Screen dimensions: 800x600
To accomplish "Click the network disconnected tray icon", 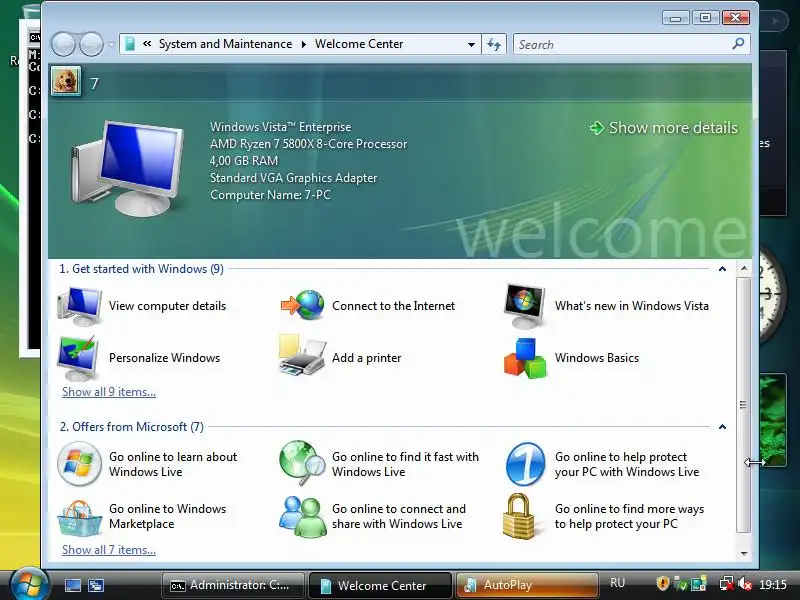I will (726, 584).
